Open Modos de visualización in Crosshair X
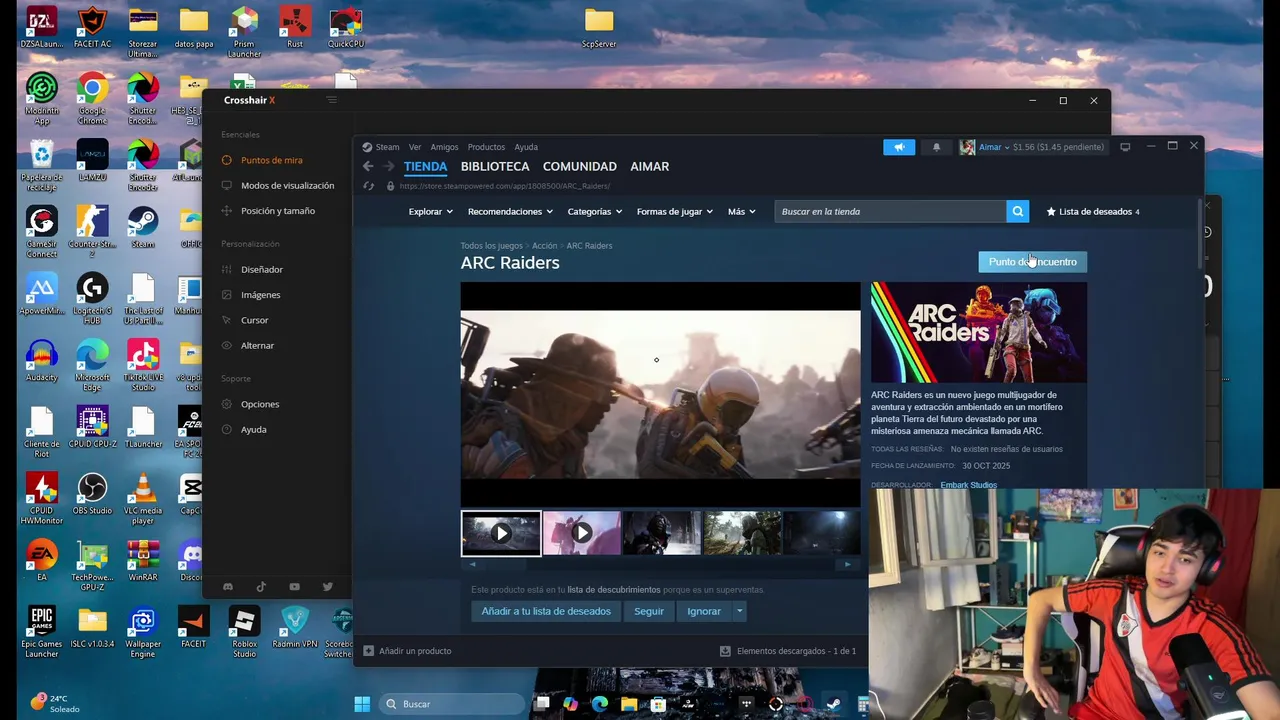Image resolution: width=1280 pixels, height=720 pixels. tap(287, 185)
